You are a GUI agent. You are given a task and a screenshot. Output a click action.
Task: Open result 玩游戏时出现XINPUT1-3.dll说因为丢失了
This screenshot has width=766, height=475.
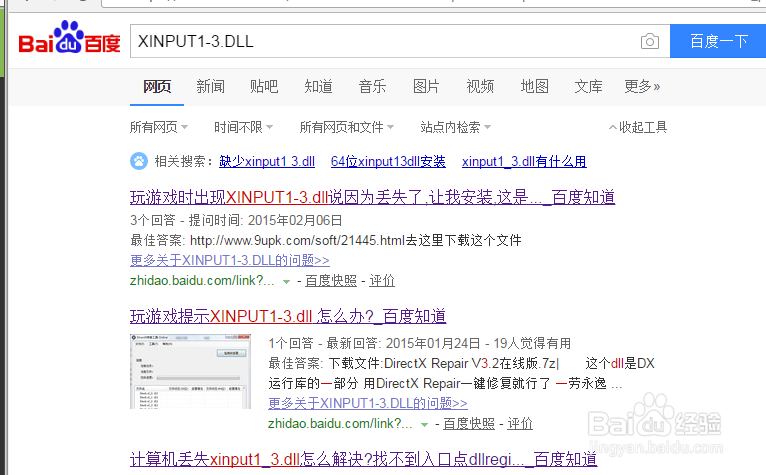pyautogui.click(x=372, y=197)
